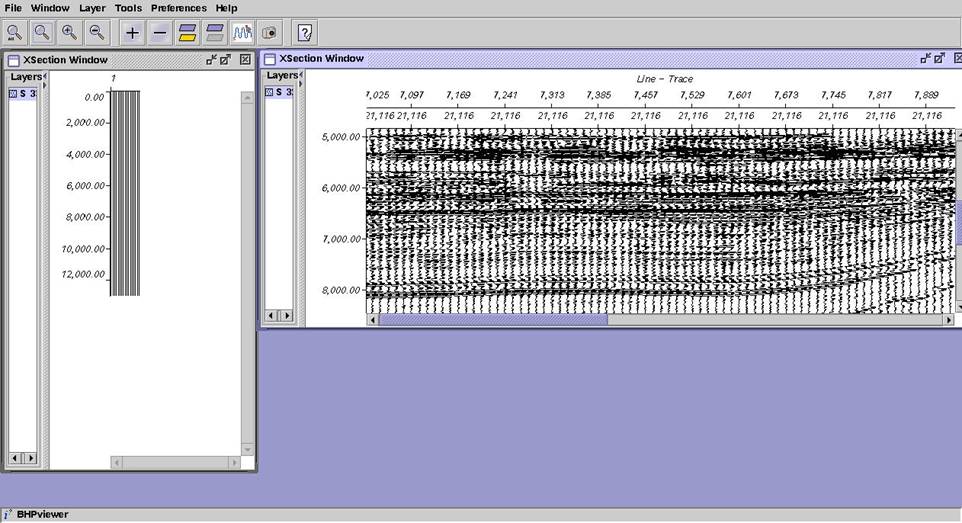Close the XSection window showing trace 1

click(x=245, y=60)
